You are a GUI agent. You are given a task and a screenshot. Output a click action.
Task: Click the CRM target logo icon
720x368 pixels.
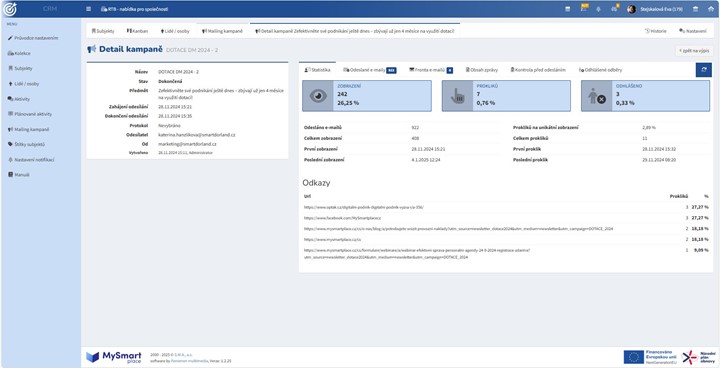10,9
